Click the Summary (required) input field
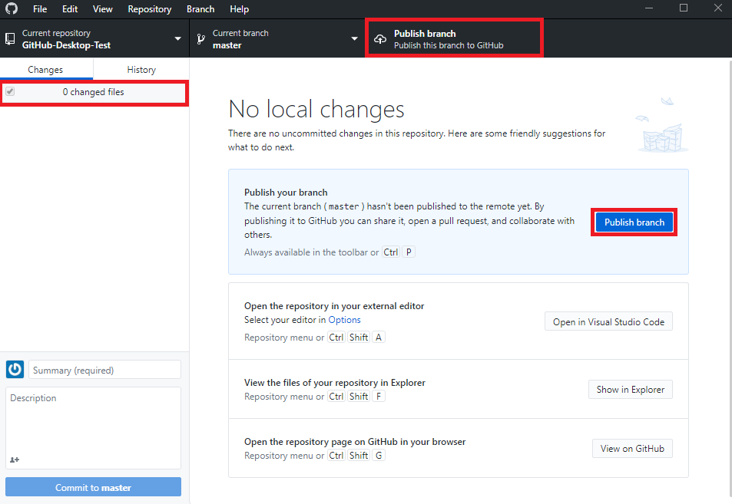Image resolution: width=732 pixels, height=504 pixels. pyautogui.click(x=105, y=370)
